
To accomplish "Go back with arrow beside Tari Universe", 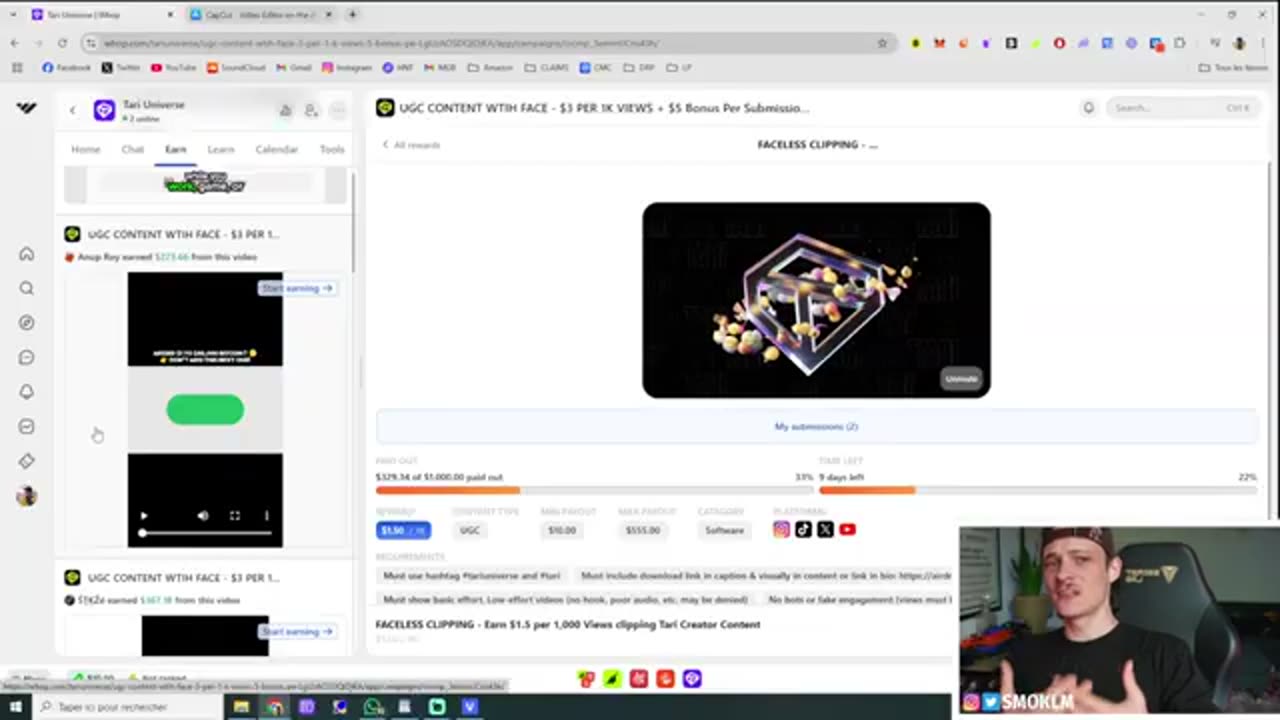I will 72,110.
